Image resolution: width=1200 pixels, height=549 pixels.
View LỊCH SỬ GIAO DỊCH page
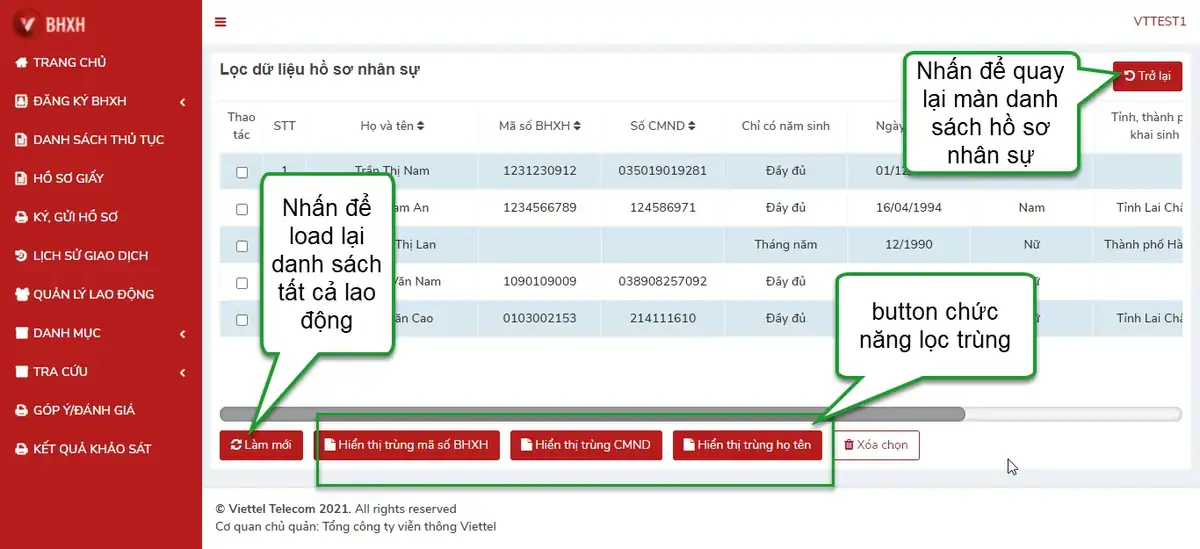click(90, 255)
